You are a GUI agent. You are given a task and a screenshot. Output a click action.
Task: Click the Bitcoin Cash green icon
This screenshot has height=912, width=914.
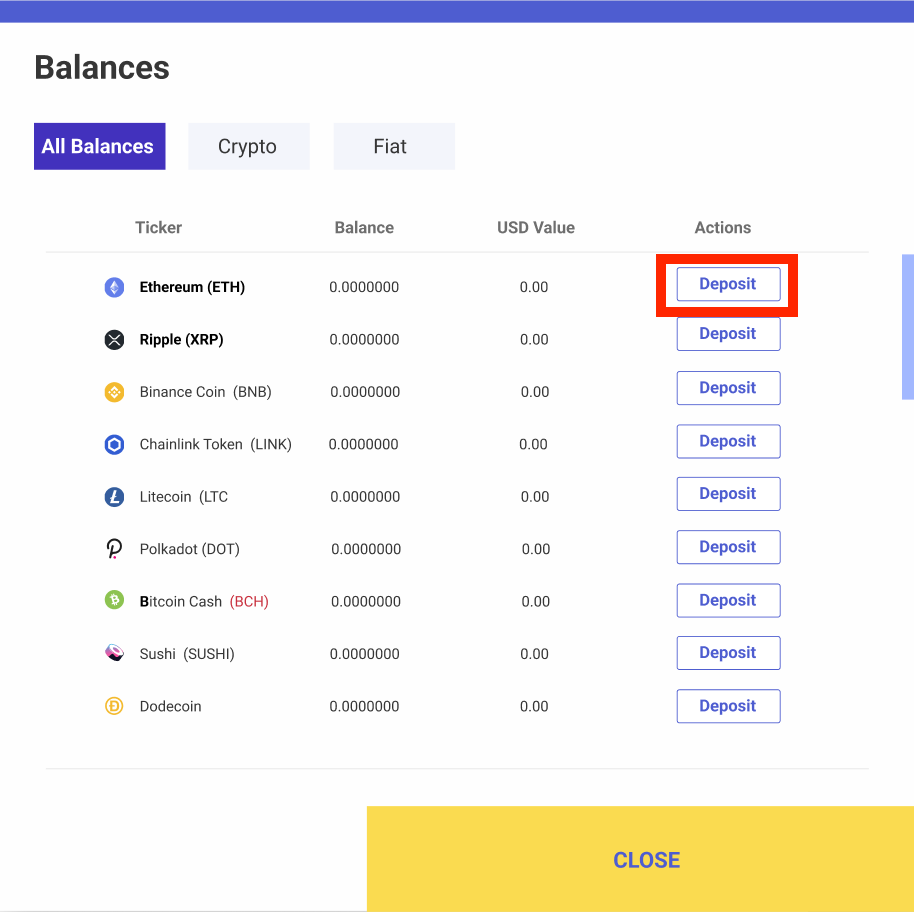click(114, 599)
